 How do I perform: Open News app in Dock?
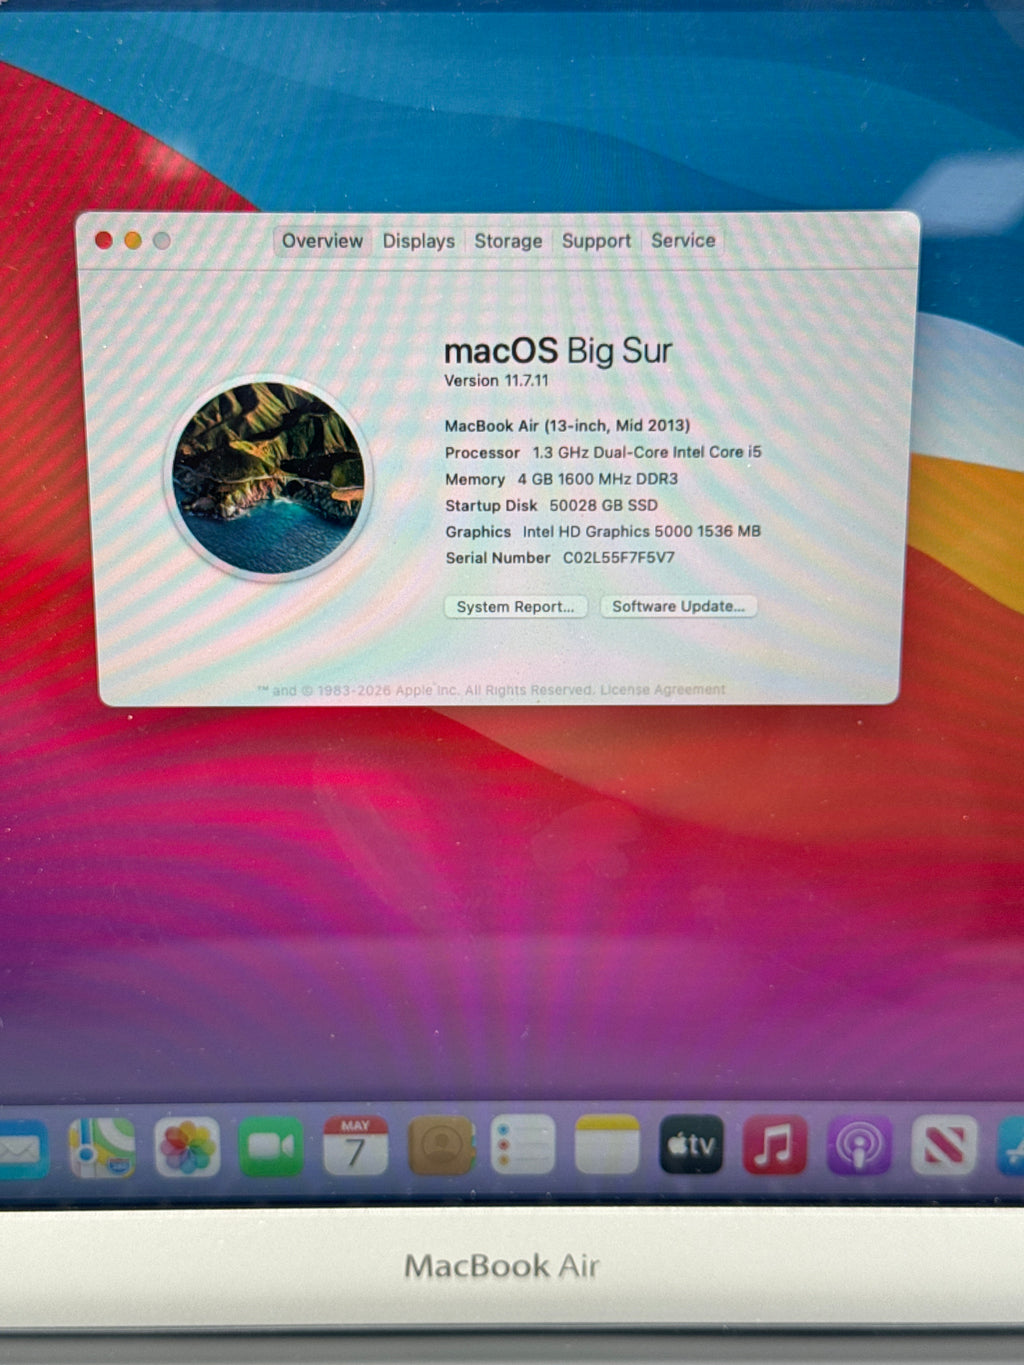pyautogui.click(x=944, y=1146)
